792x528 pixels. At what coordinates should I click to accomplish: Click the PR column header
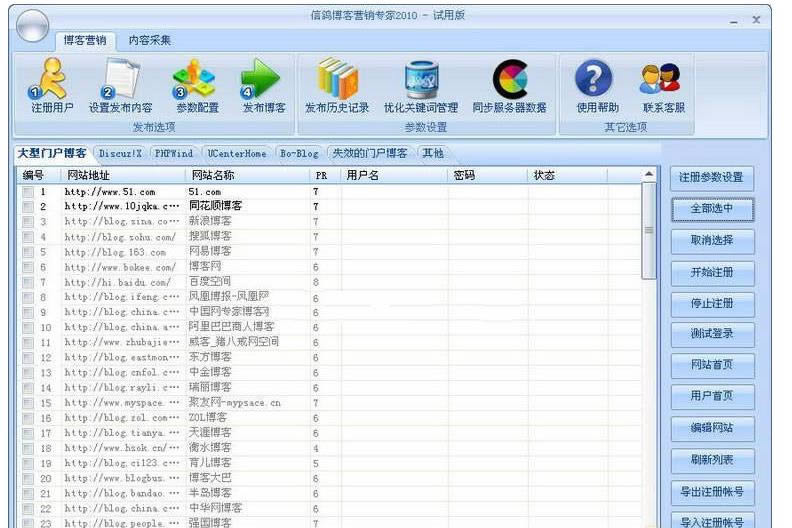coord(320,176)
